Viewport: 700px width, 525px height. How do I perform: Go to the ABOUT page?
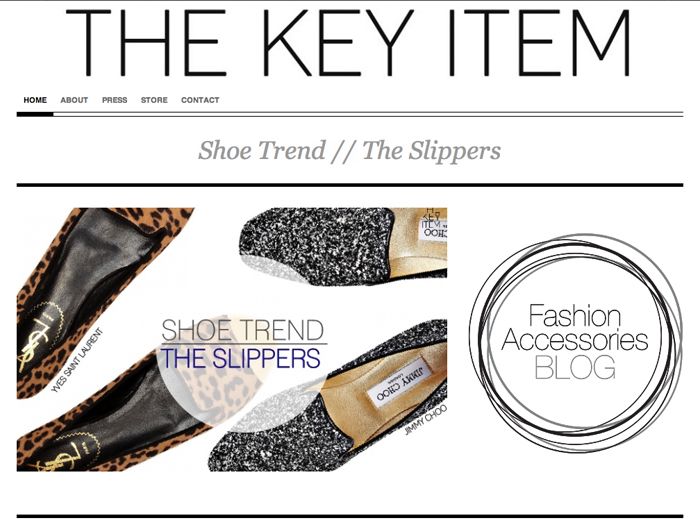(x=74, y=100)
